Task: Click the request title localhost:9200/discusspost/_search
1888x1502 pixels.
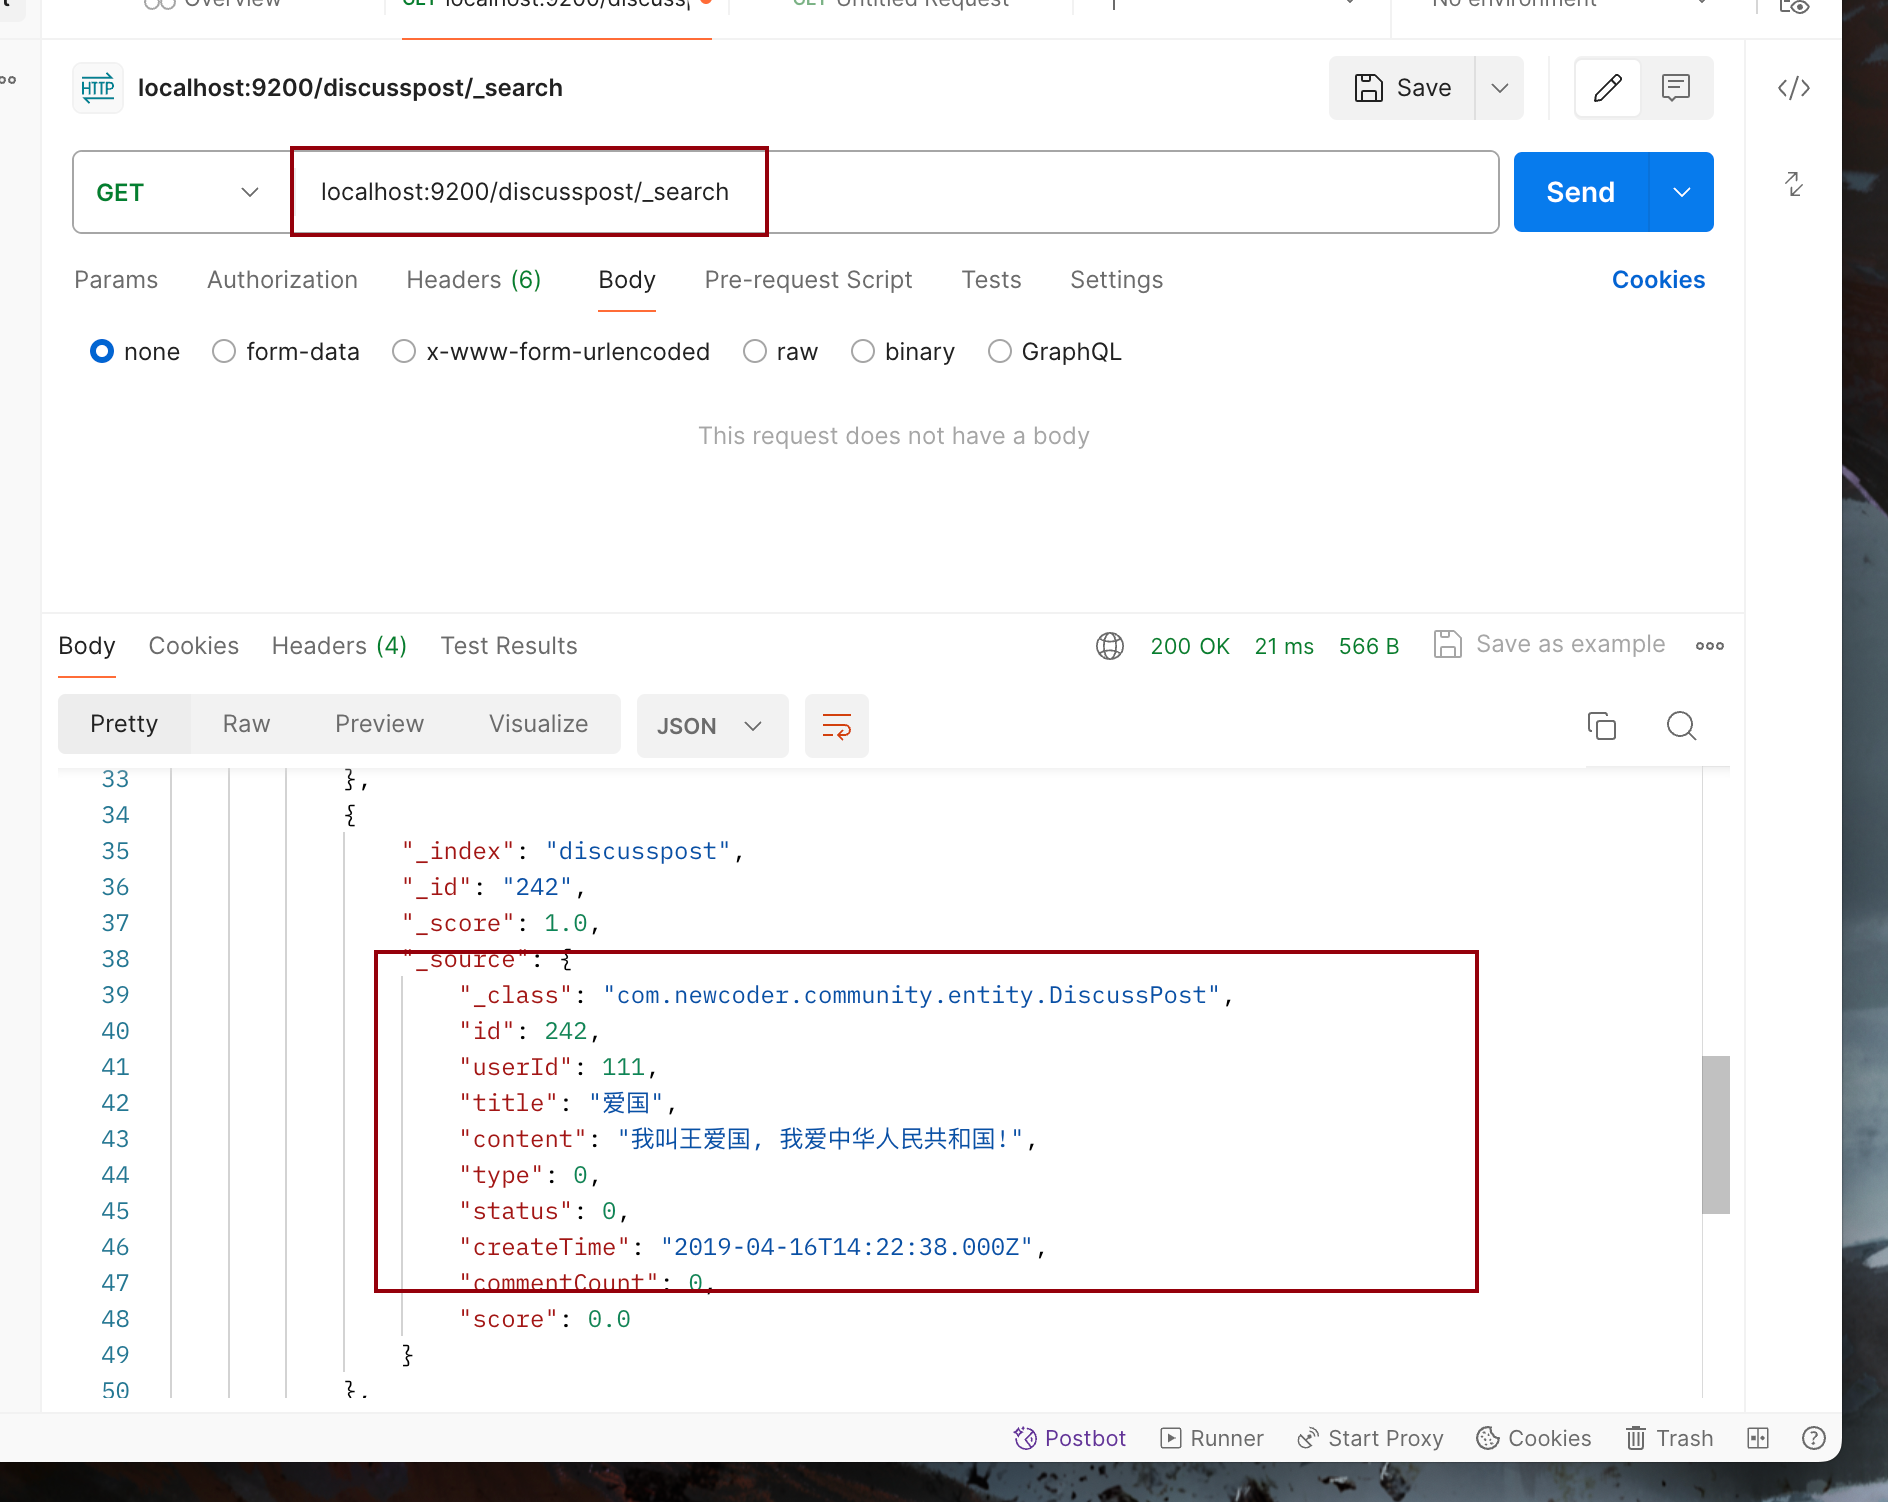Action: point(350,88)
